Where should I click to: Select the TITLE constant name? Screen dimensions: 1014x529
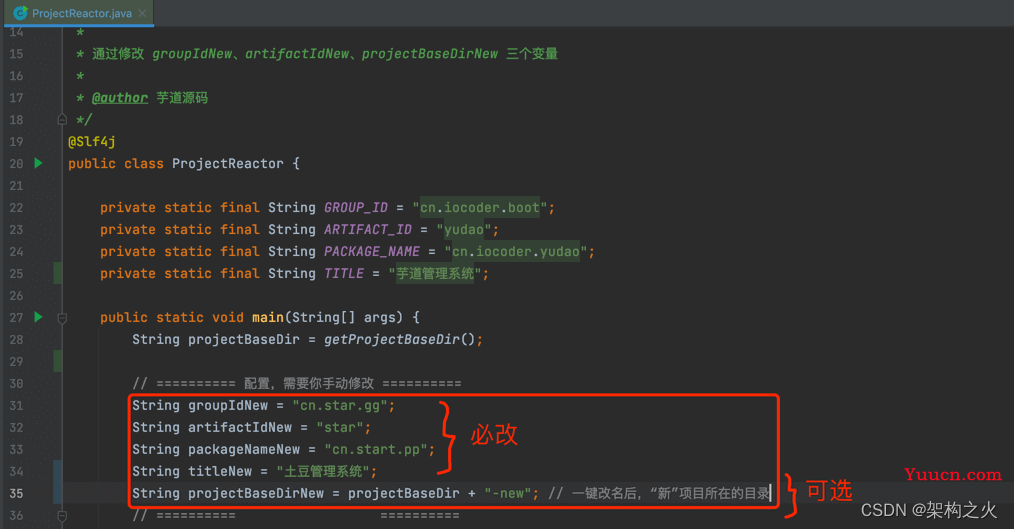(x=344, y=274)
